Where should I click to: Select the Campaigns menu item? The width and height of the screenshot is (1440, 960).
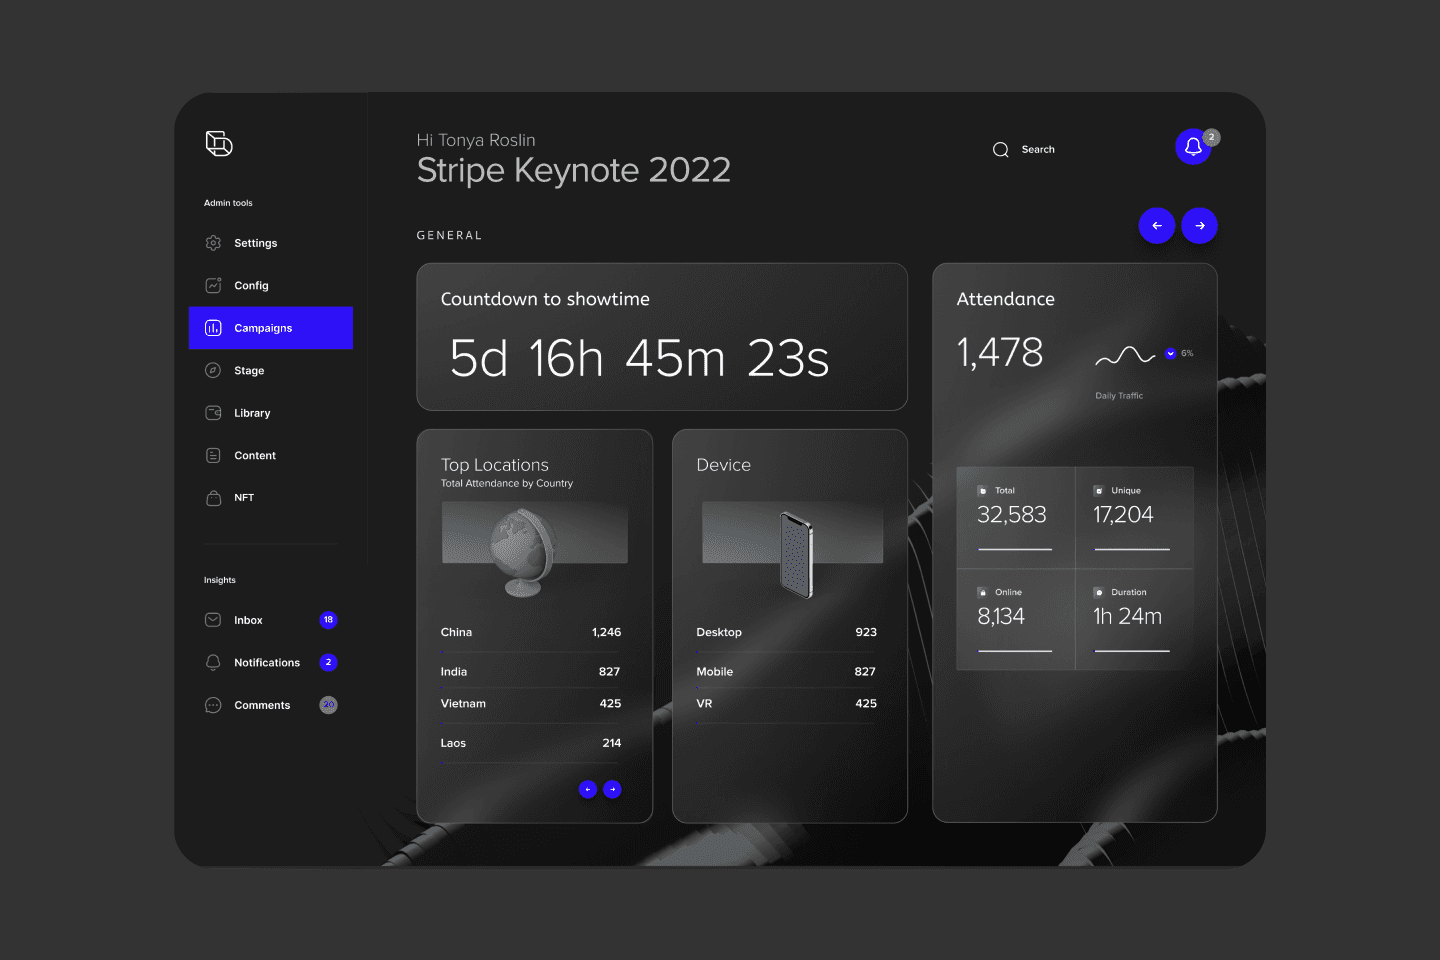tap(271, 328)
